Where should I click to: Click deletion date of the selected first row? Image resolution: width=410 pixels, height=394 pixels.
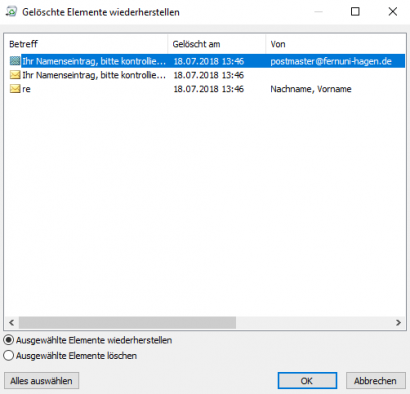209,61
